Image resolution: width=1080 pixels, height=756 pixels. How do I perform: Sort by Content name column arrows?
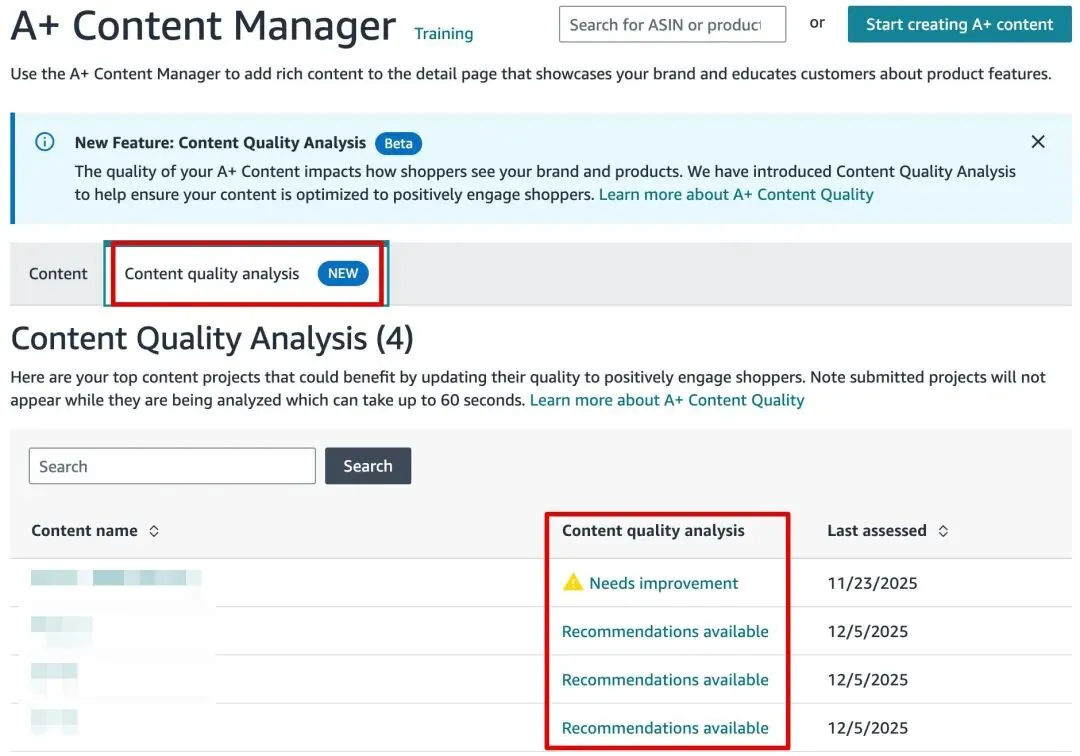click(x=154, y=531)
